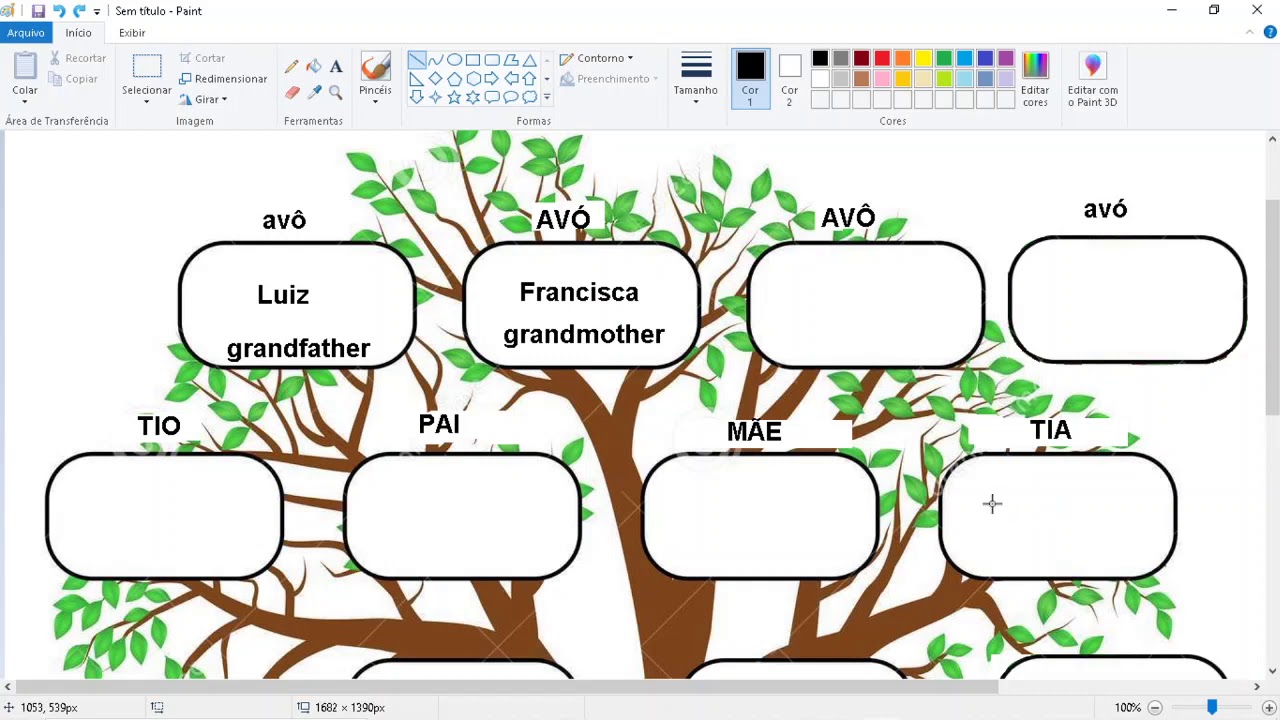
Task: Open Quick Access Toolbar customize arrow
Action: click(x=97, y=12)
